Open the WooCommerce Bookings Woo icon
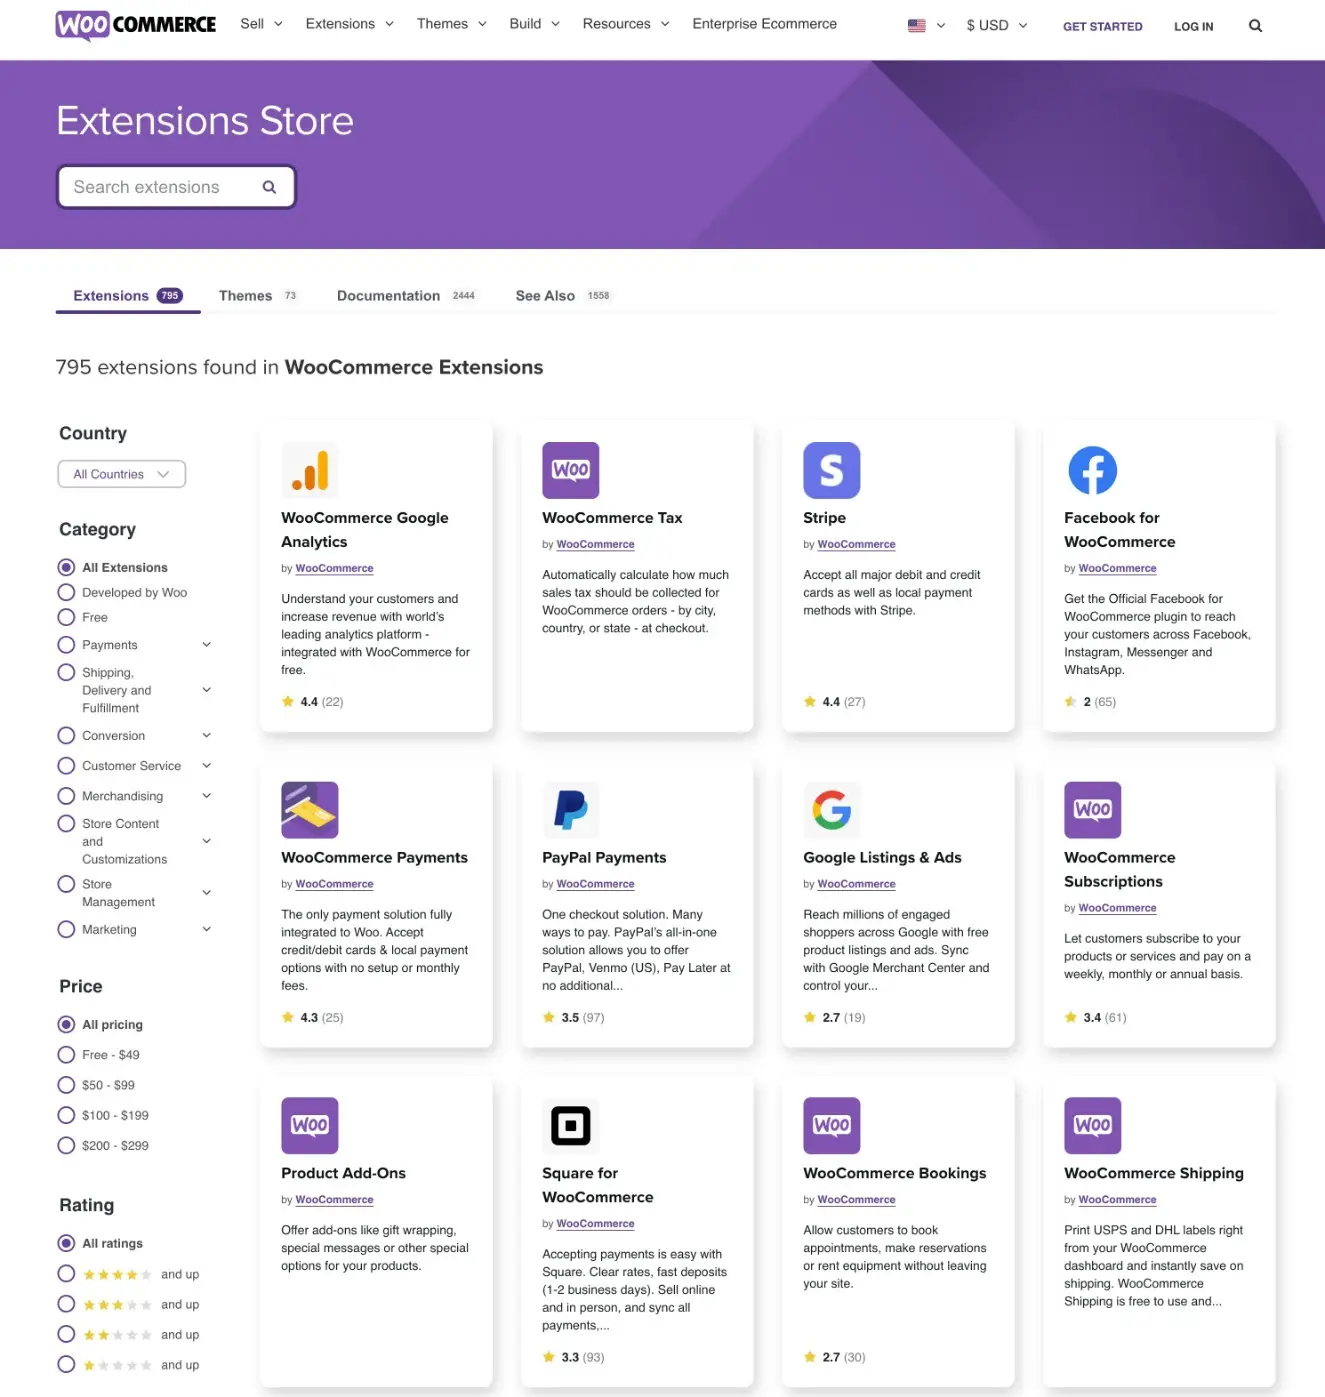Viewport: 1325px width, 1397px height. click(831, 1126)
